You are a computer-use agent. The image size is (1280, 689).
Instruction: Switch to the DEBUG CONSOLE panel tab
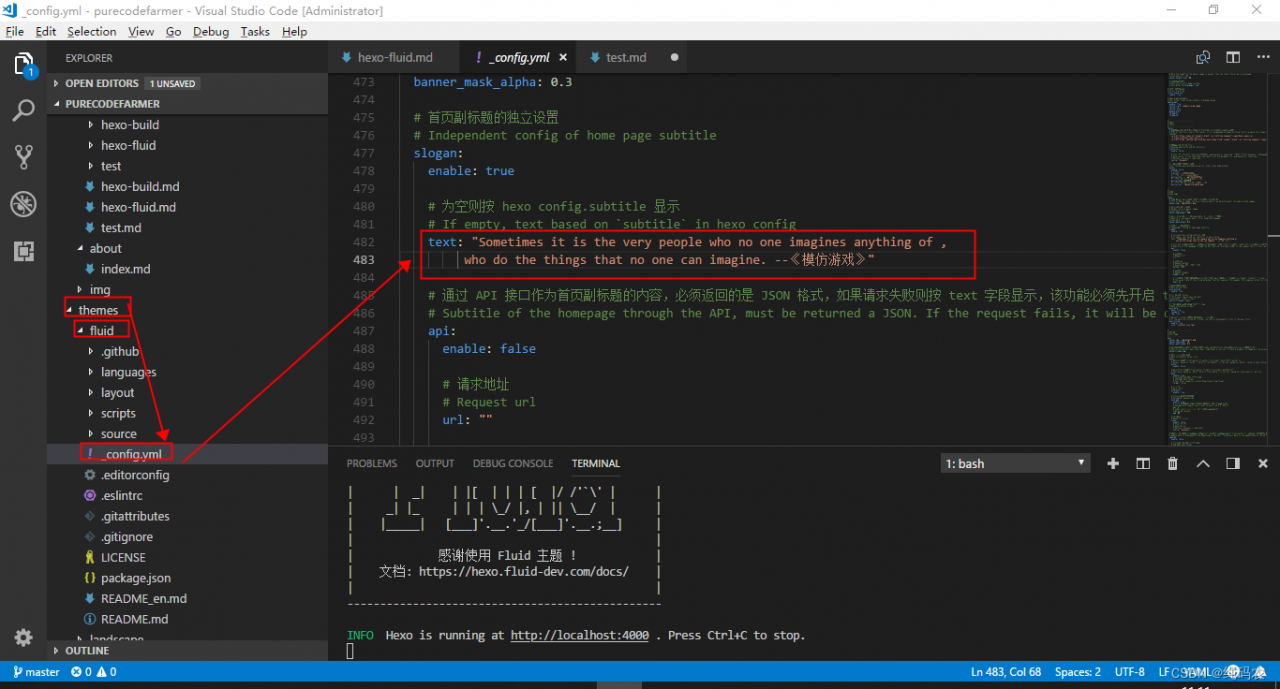click(x=513, y=463)
